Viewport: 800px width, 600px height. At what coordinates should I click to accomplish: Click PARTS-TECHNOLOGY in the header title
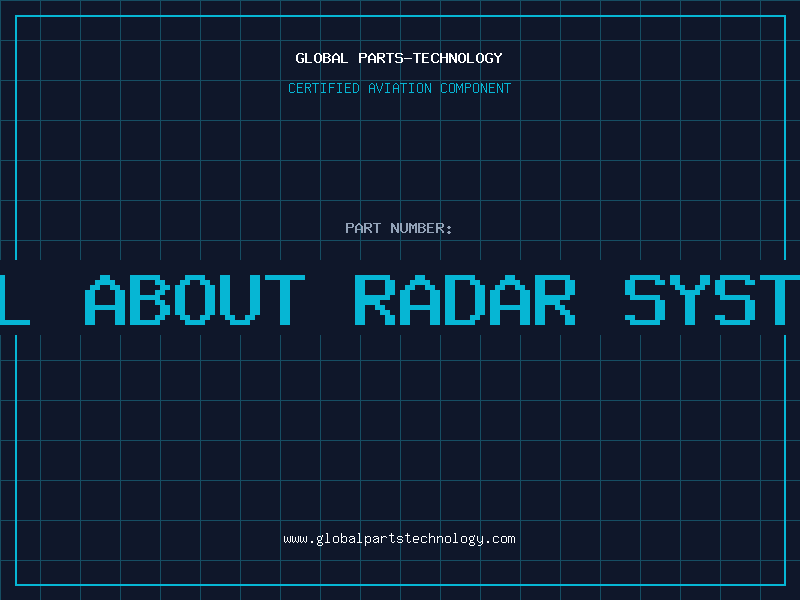click(x=430, y=58)
